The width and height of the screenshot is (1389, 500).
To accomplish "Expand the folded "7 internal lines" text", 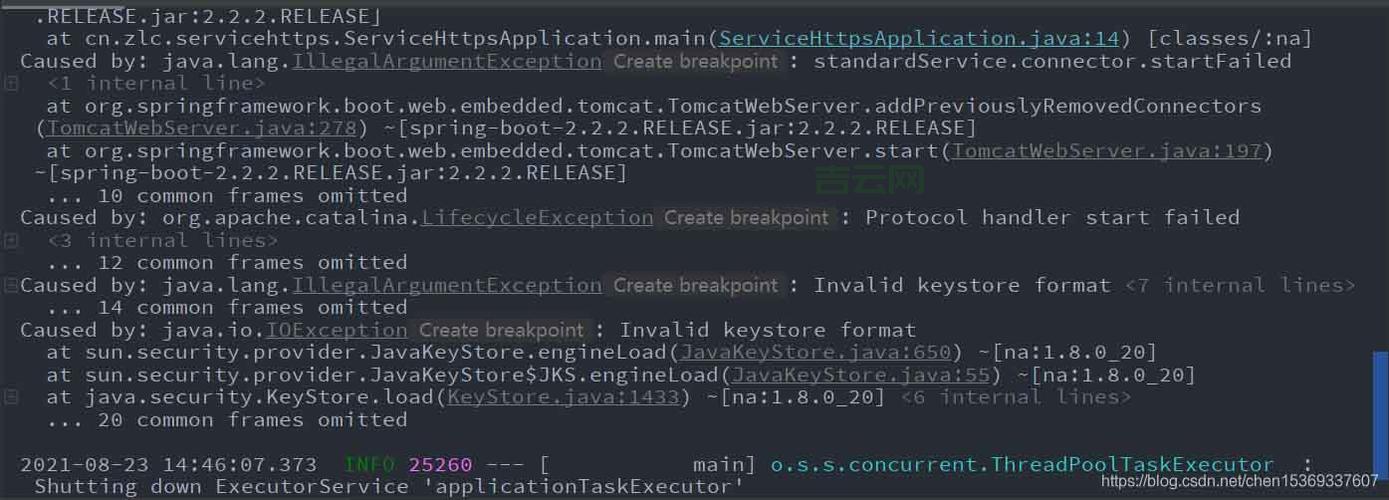I will click(x=1240, y=286).
